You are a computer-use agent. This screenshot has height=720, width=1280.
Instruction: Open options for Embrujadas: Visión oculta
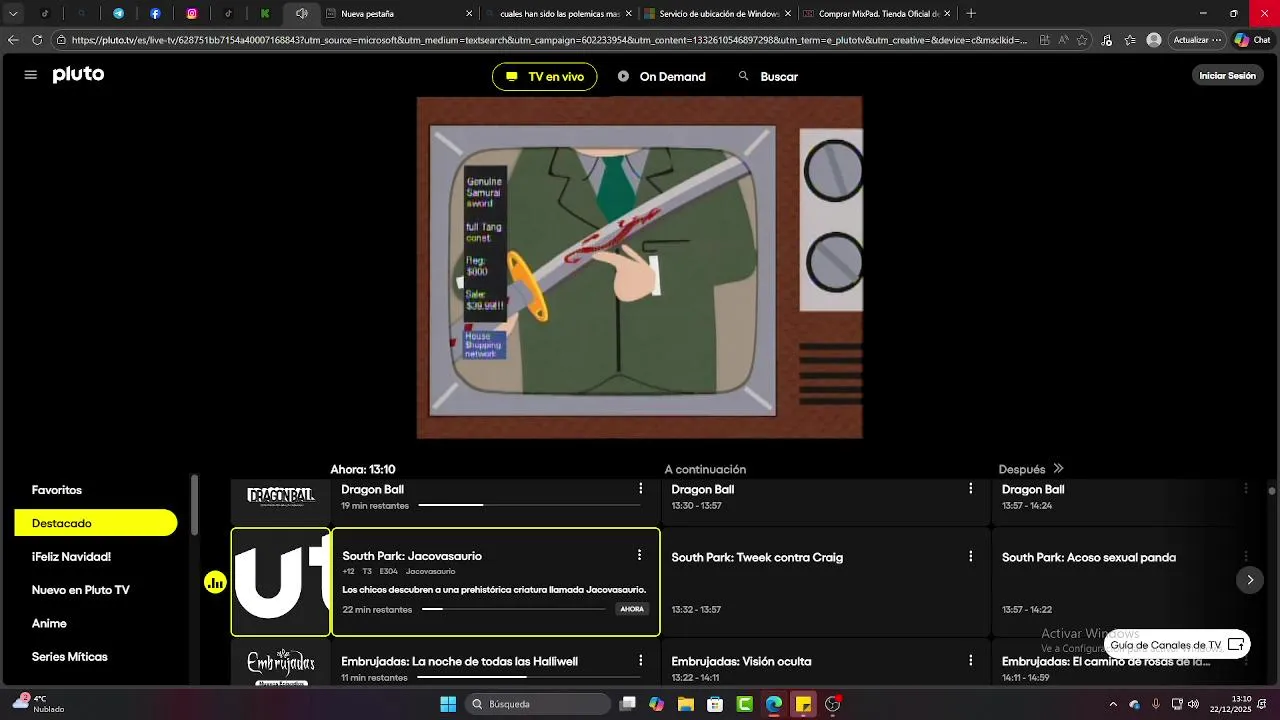[x=970, y=661]
